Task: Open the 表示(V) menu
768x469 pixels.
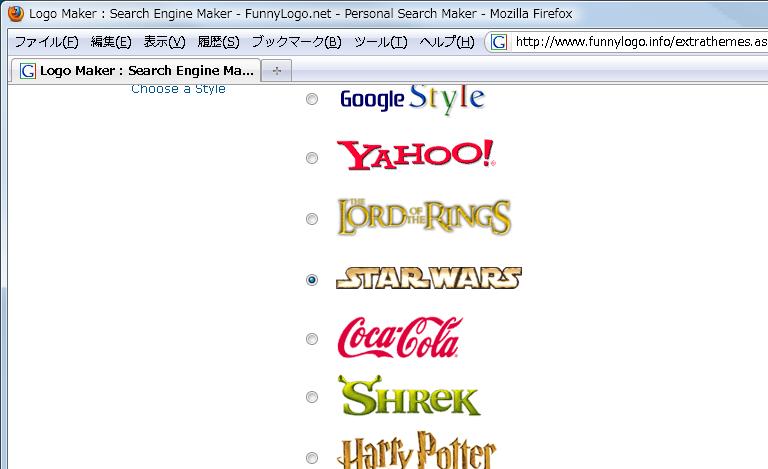Action: [165, 42]
